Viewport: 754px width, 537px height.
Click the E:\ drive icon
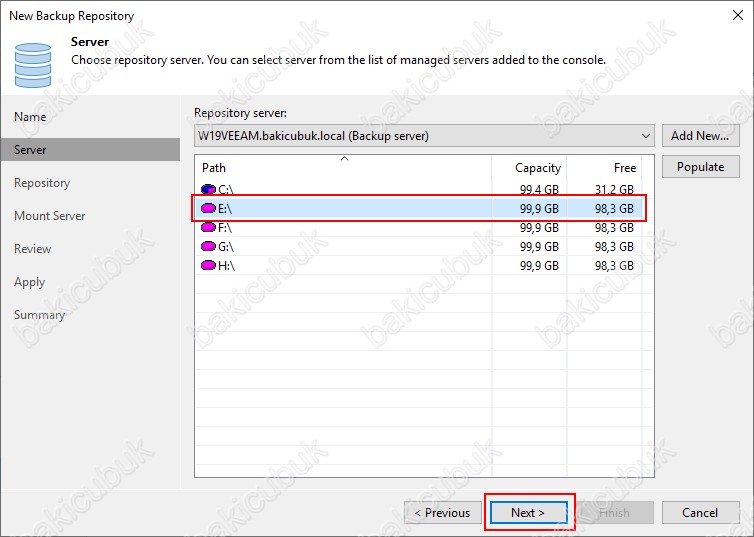click(x=208, y=208)
